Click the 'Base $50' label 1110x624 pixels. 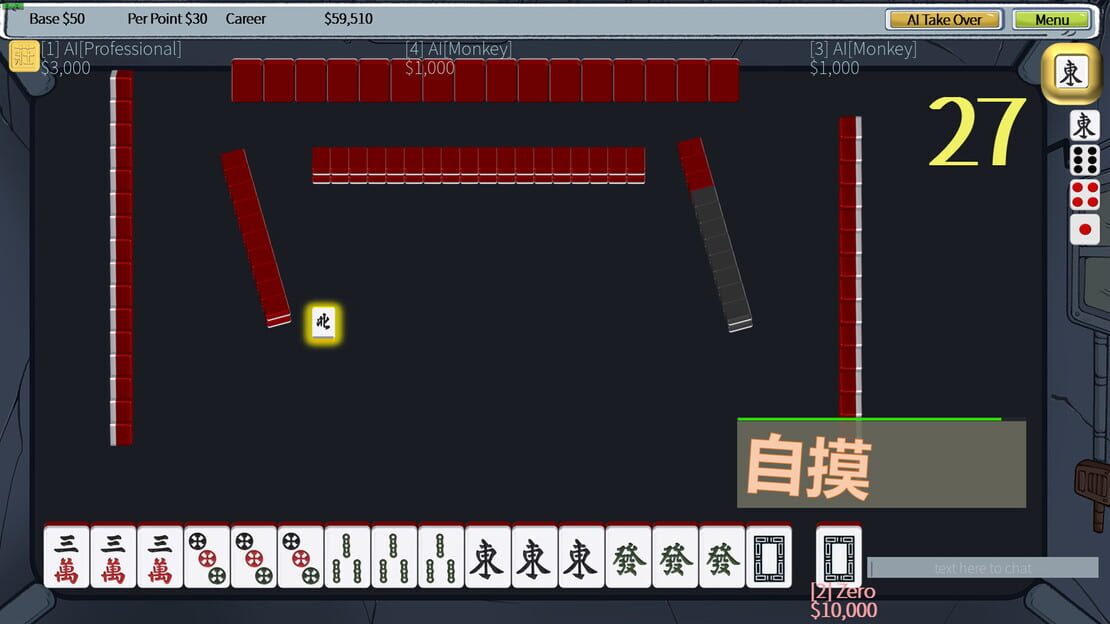[57, 19]
